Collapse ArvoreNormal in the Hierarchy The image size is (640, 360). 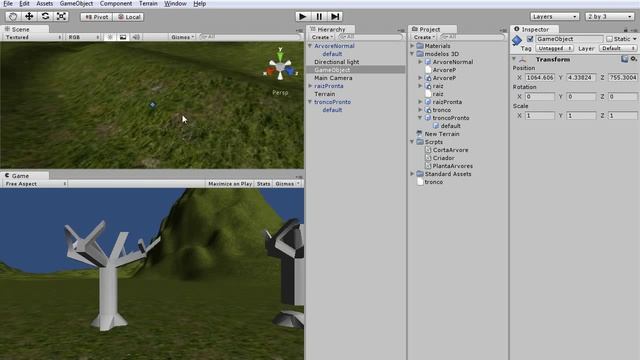coord(310,46)
